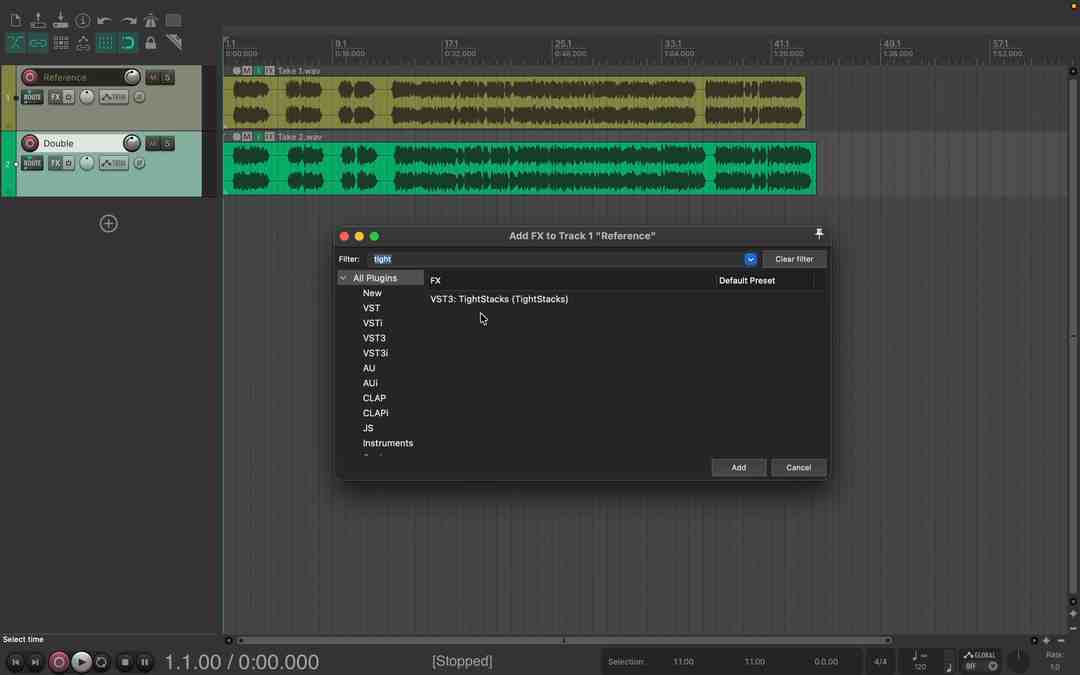Viewport: 1080px width, 675px height.
Task: Select the VST3i category
Action: 375,353
